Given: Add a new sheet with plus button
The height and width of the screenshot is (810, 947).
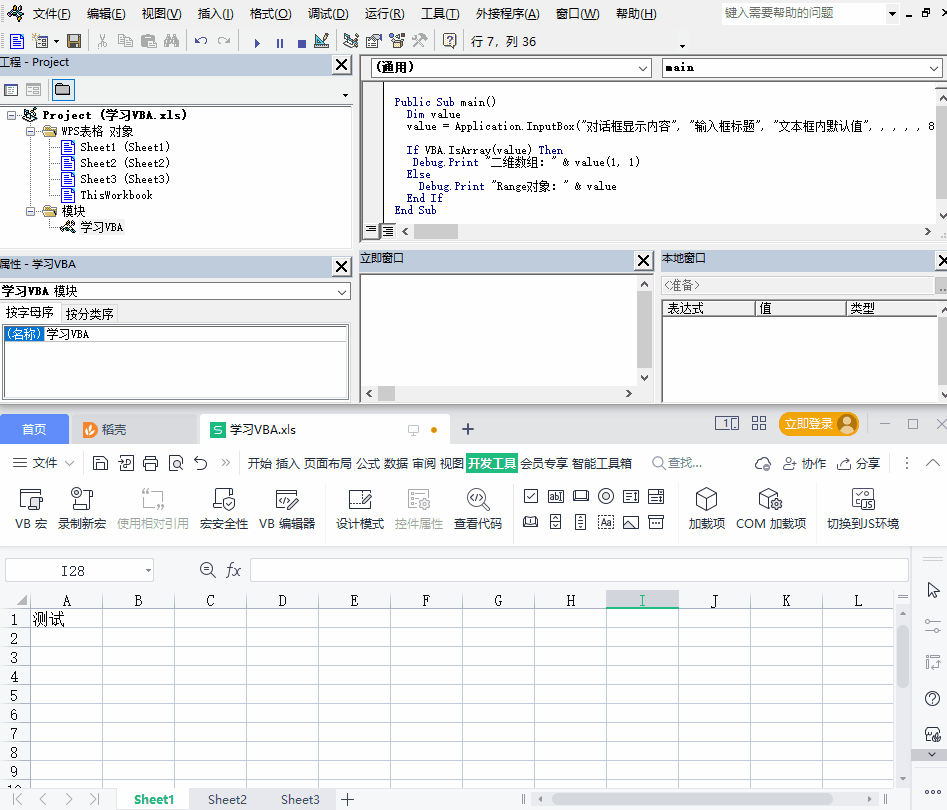Looking at the screenshot, I should pos(347,800).
